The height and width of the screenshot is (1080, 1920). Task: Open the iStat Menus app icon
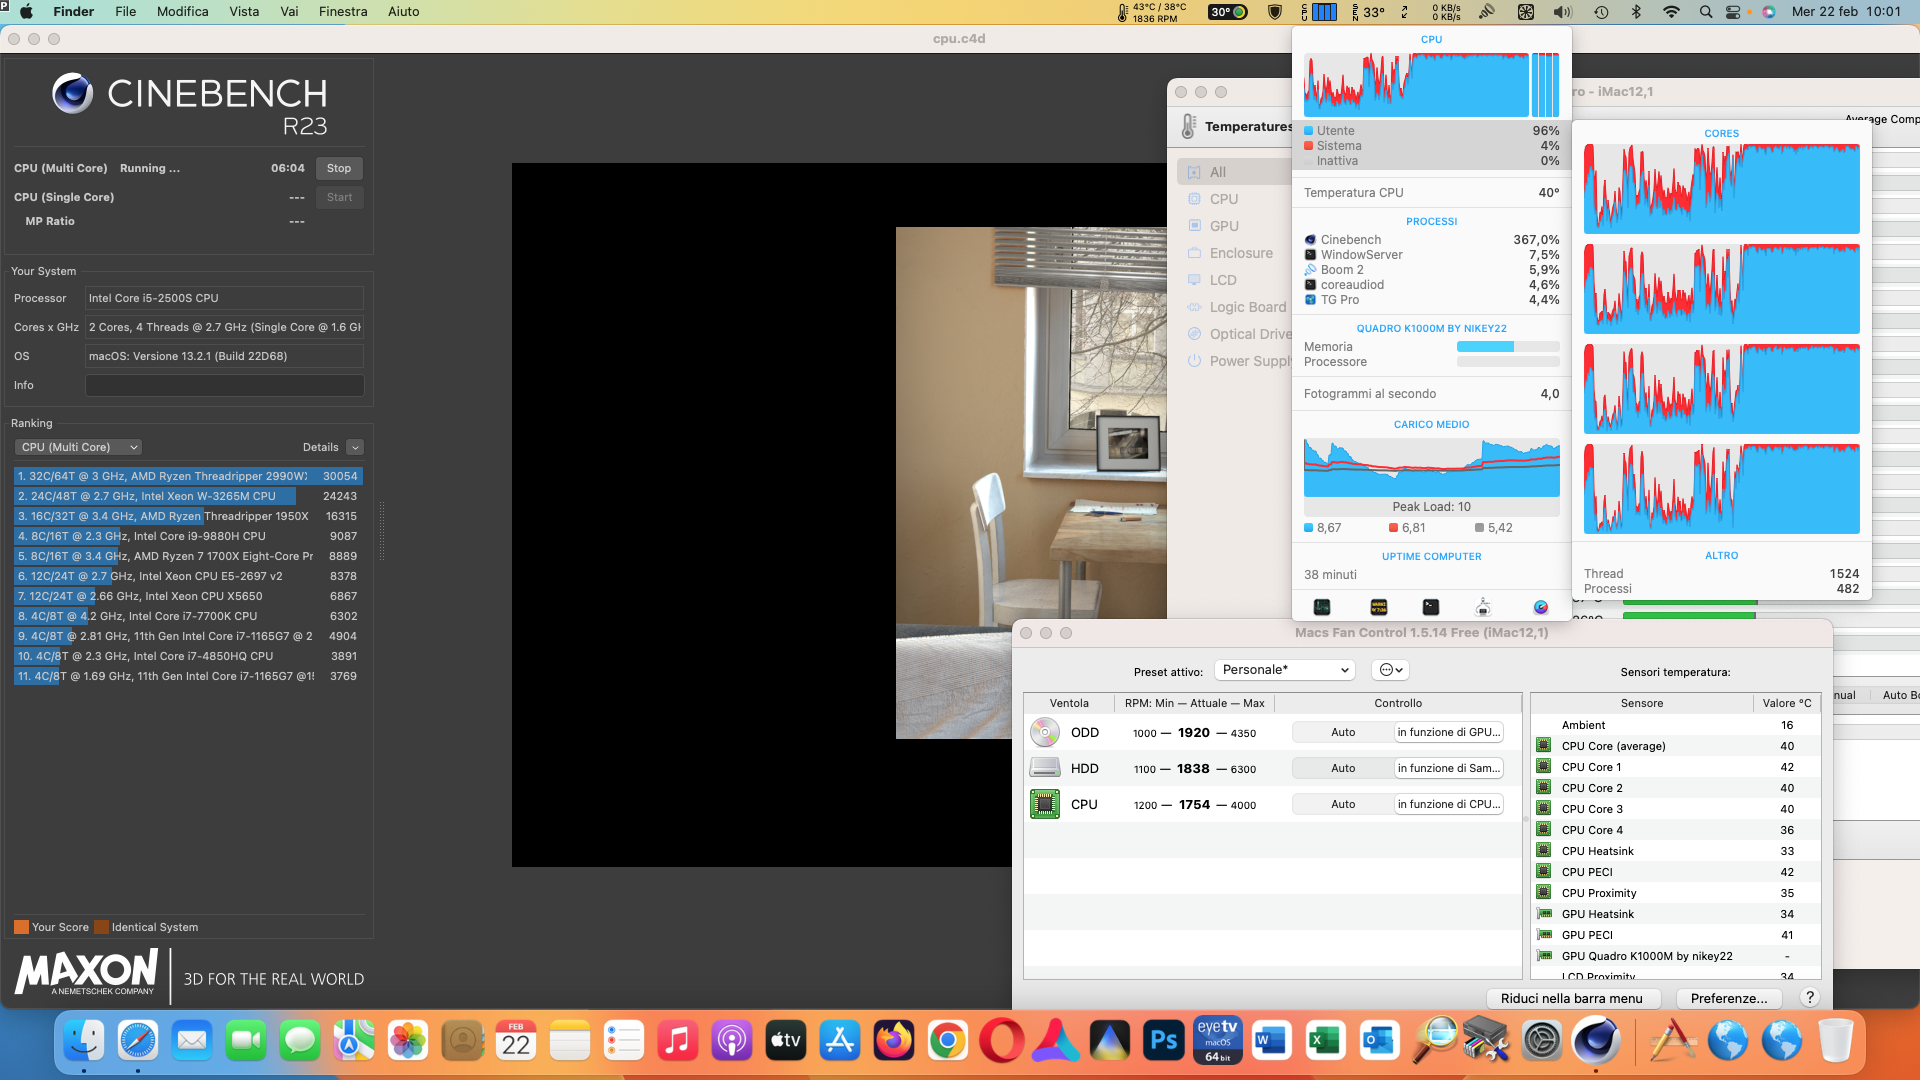coord(1540,607)
